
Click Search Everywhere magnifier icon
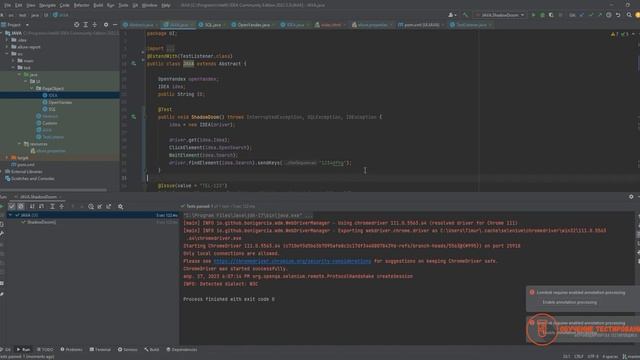pos(629,15)
